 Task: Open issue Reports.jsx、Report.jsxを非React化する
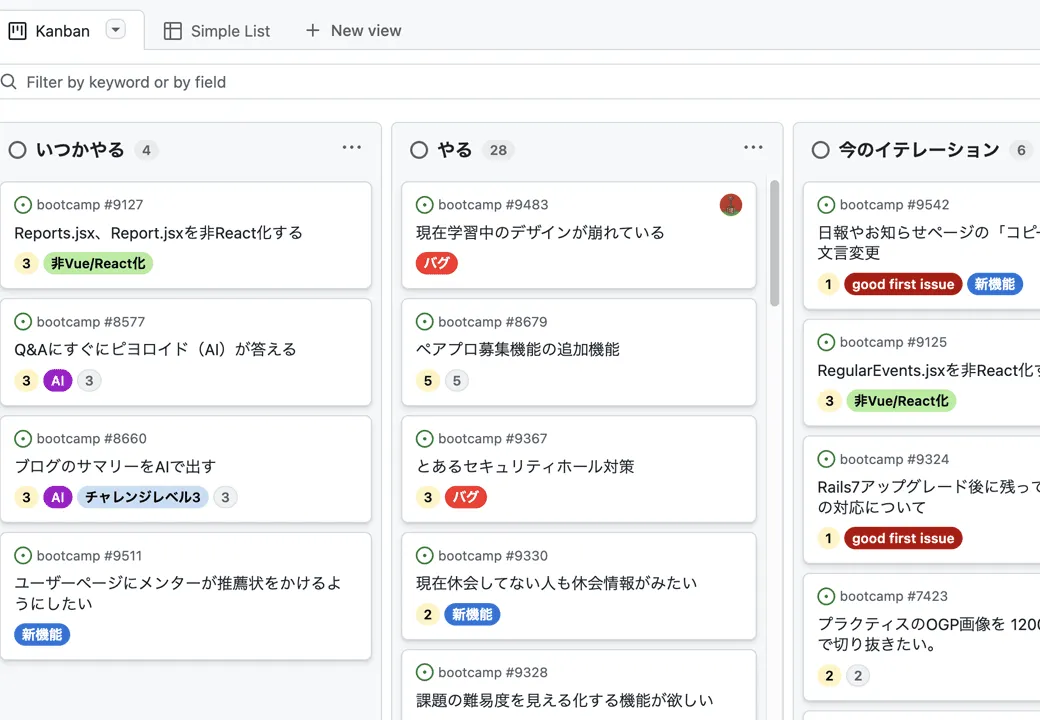point(159,233)
